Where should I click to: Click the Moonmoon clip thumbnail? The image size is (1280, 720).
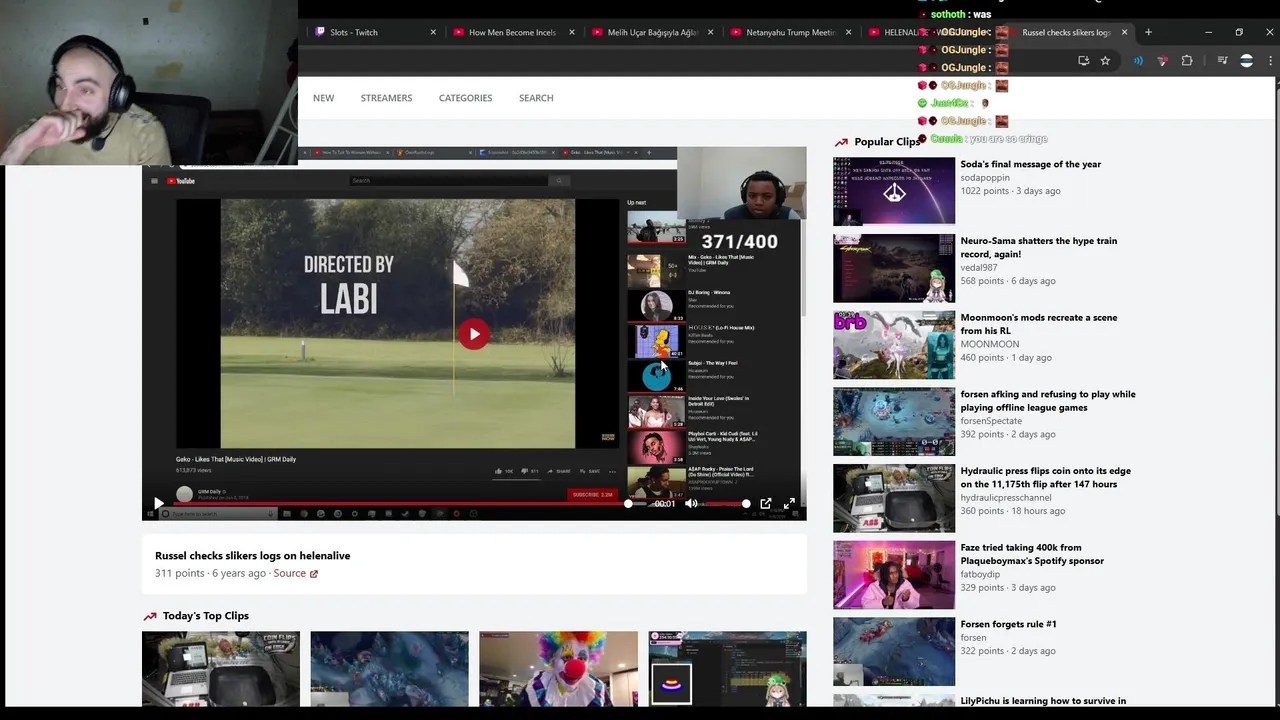(x=894, y=345)
